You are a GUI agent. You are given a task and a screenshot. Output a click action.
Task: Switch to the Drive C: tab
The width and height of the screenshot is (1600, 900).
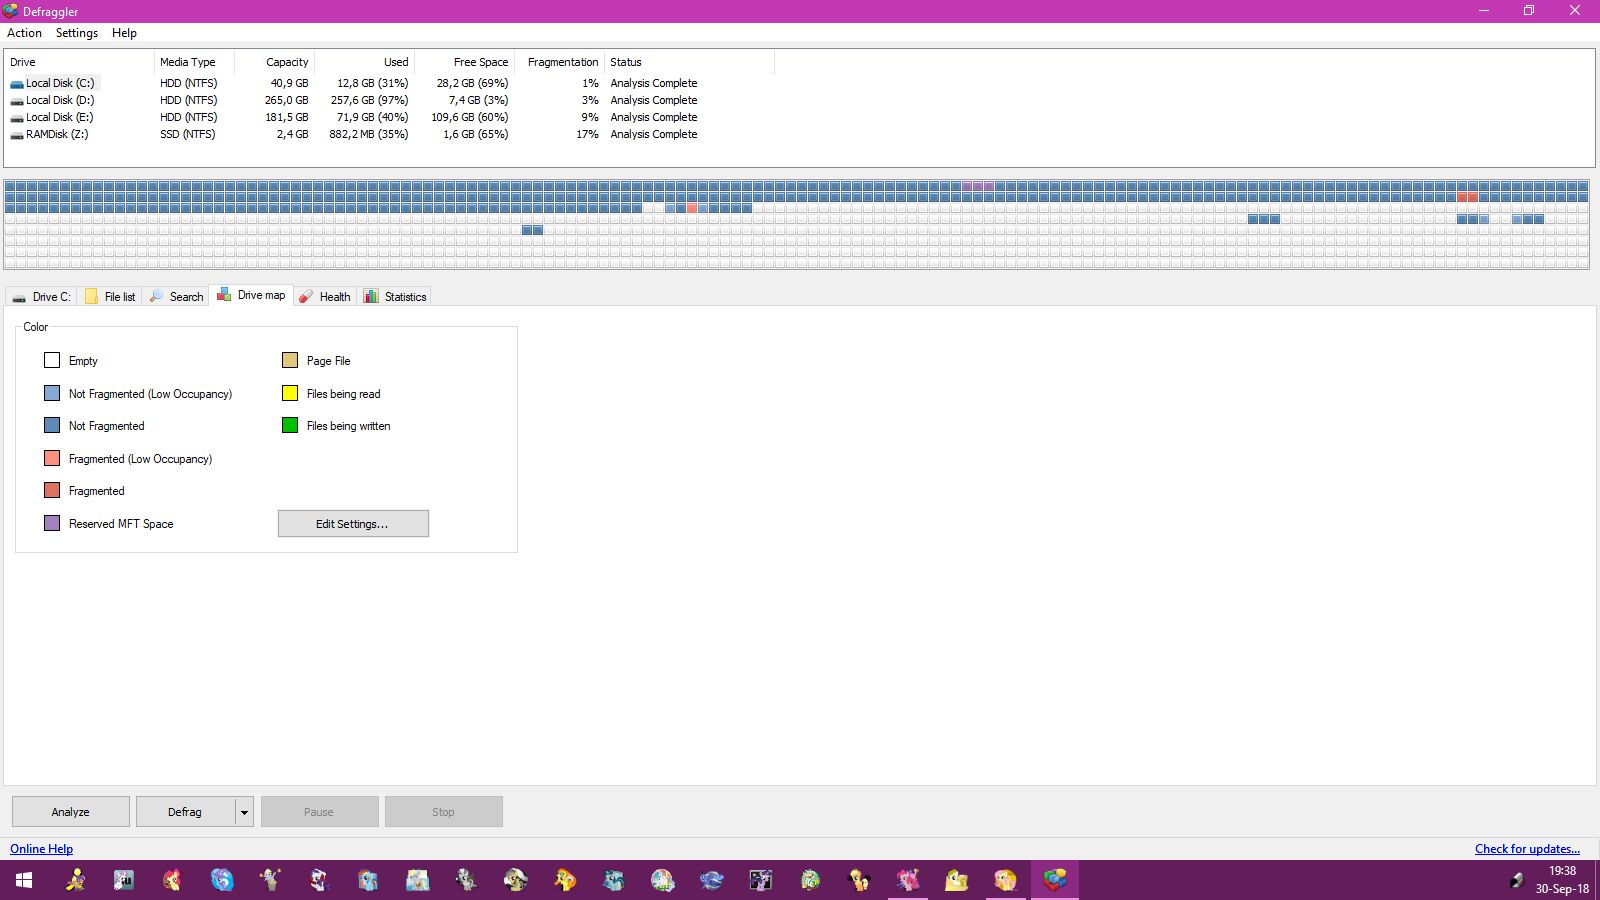click(x=41, y=297)
